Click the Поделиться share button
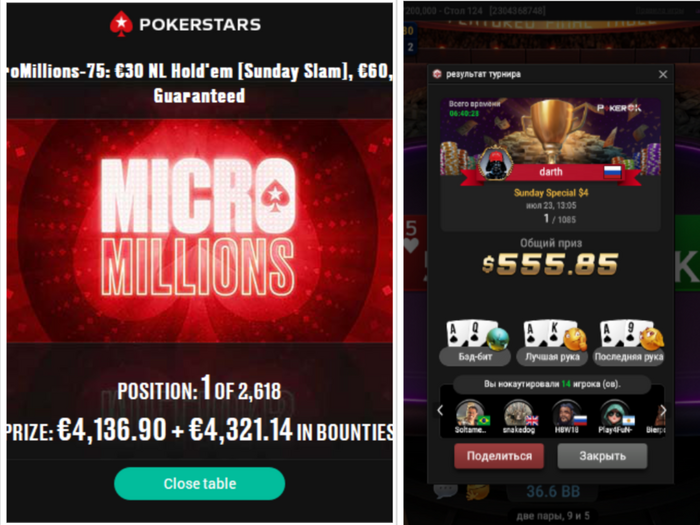This screenshot has height=525, width=700. pyautogui.click(x=499, y=456)
